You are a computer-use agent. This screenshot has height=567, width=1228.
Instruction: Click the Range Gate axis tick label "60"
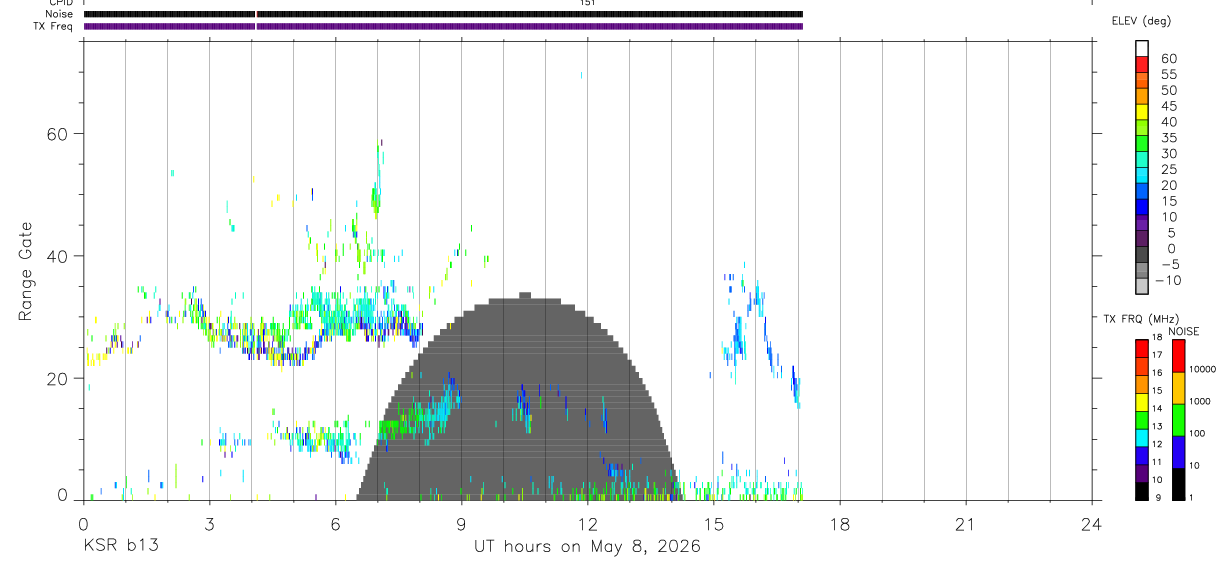tap(56, 134)
